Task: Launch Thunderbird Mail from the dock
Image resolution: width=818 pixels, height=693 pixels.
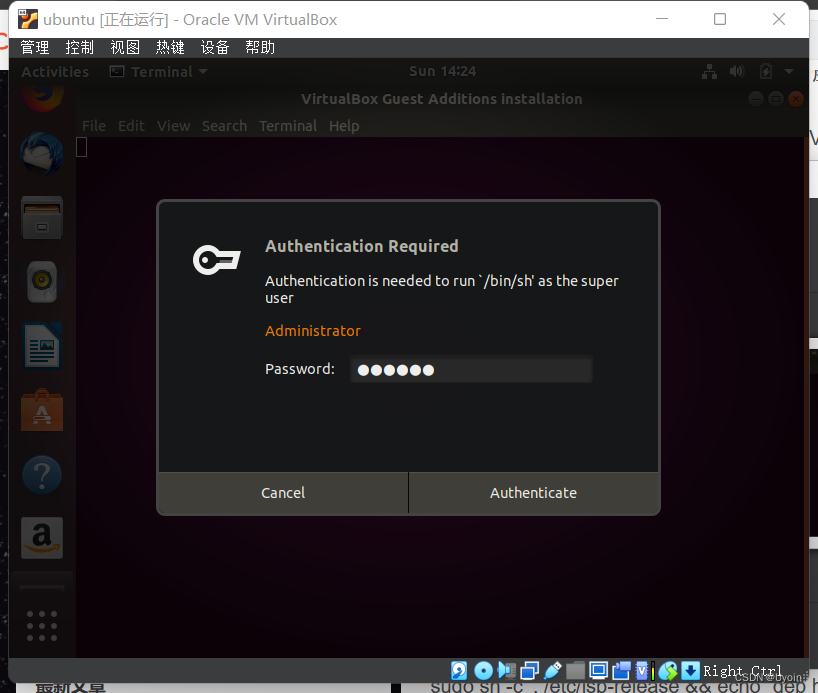Action: click(x=42, y=154)
